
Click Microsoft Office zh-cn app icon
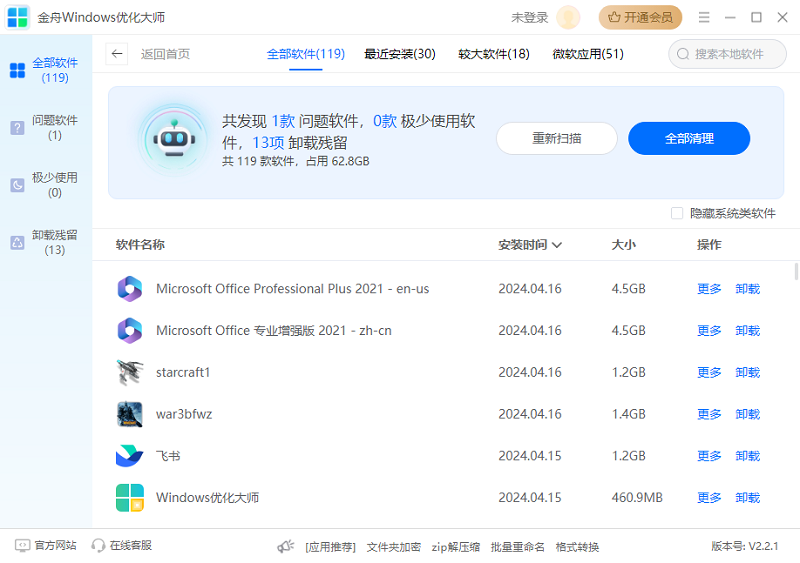pyautogui.click(x=130, y=331)
